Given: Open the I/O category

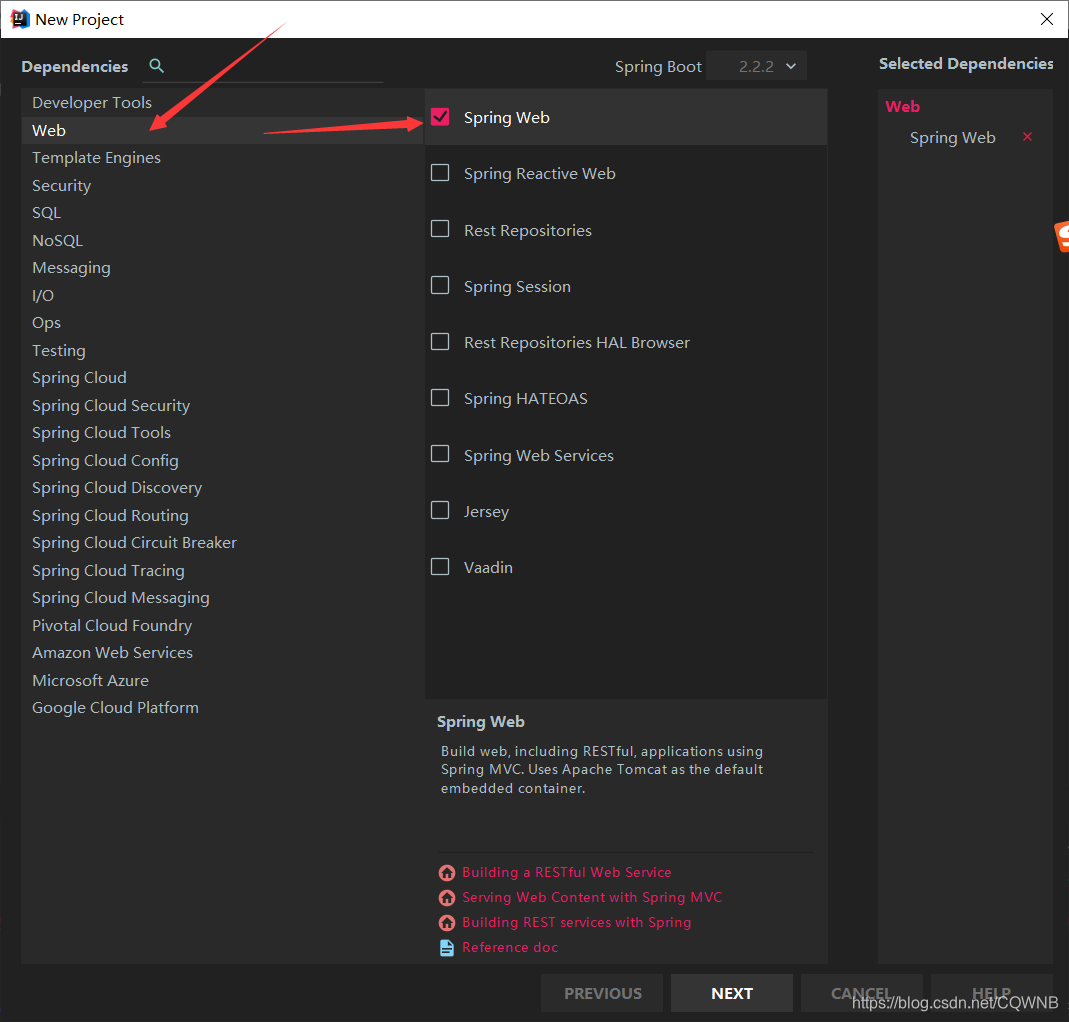Looking at the screenshot, I should pyautogui.click(x=222, y=295).
